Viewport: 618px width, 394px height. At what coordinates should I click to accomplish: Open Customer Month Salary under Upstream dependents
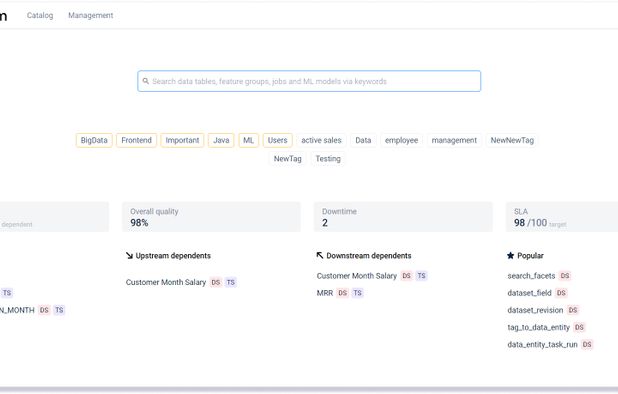click(x=166, y=282)
